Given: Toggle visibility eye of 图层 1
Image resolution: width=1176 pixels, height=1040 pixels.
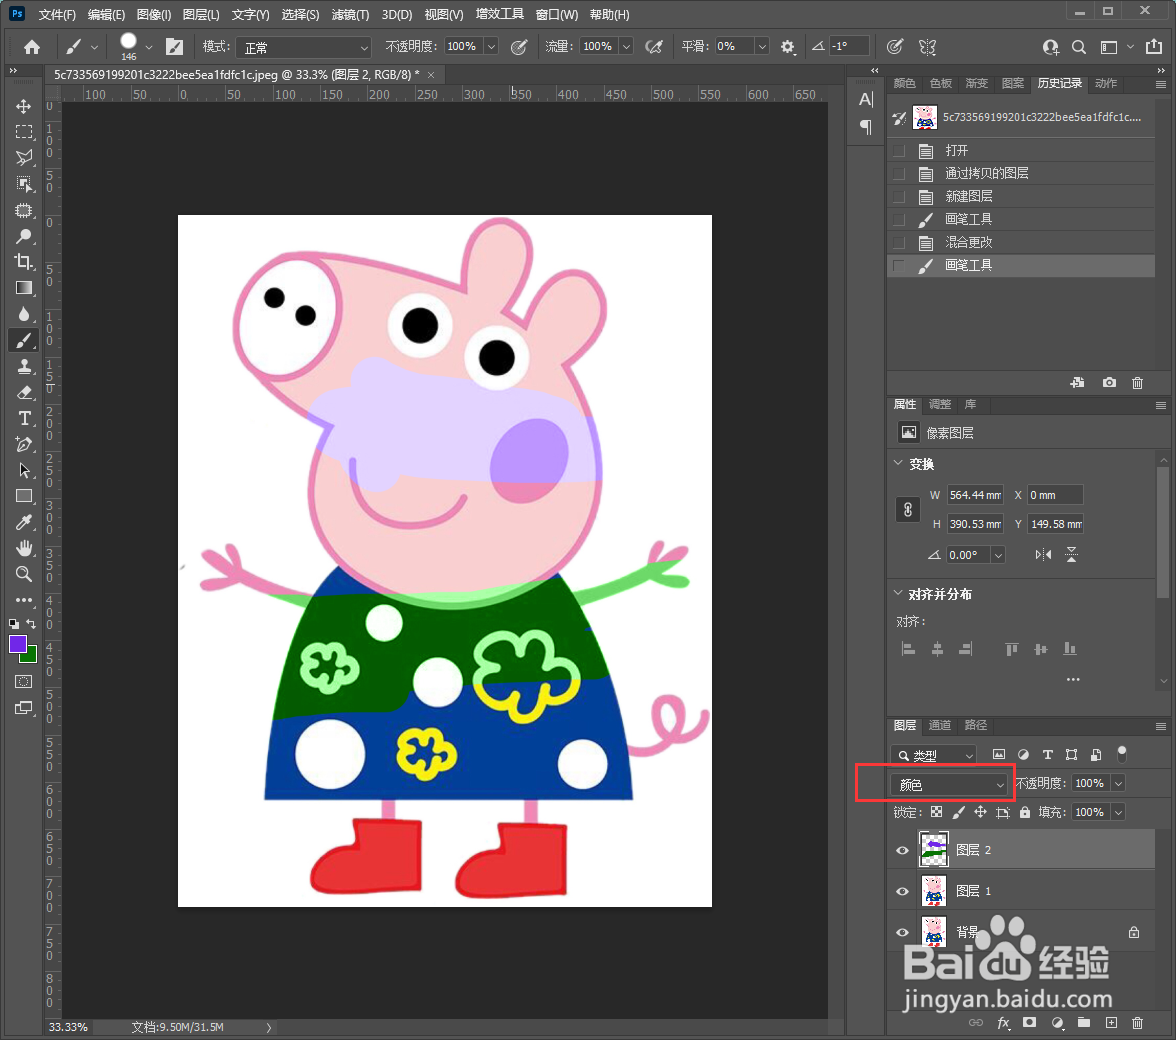Looking at the screenshot, I should click(x=902, y=892).
